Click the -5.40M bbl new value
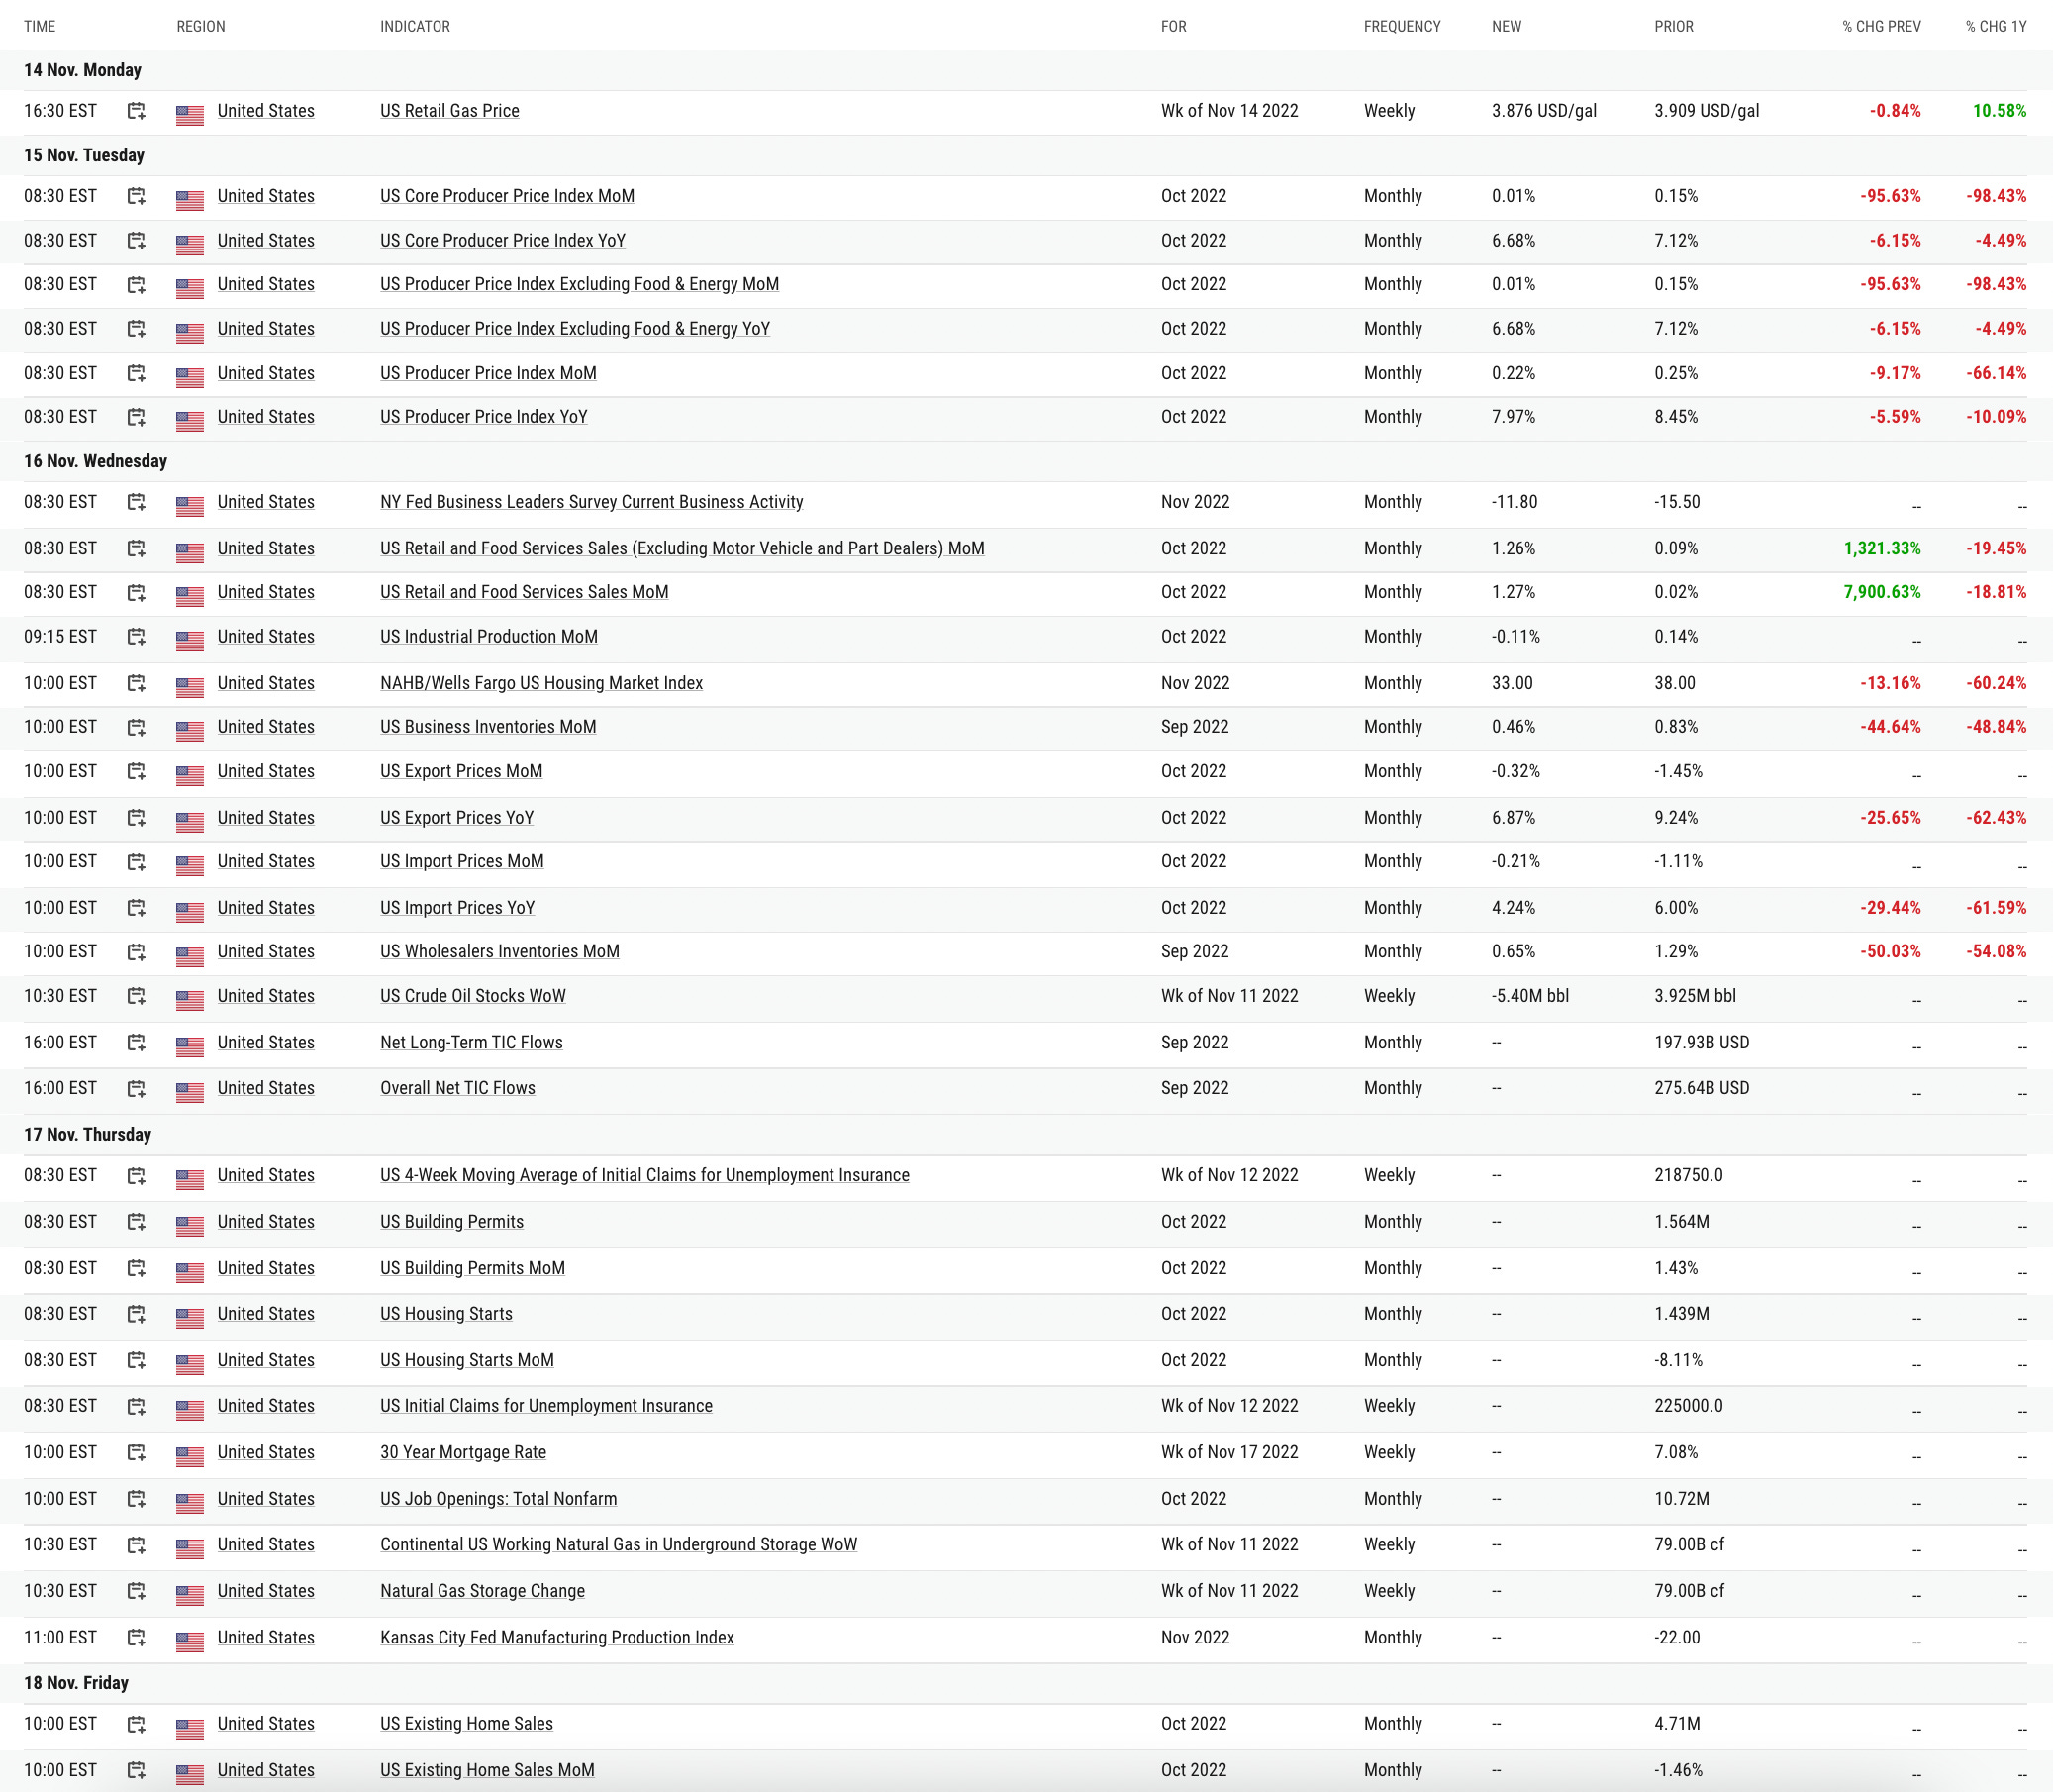 point(1530,996)
